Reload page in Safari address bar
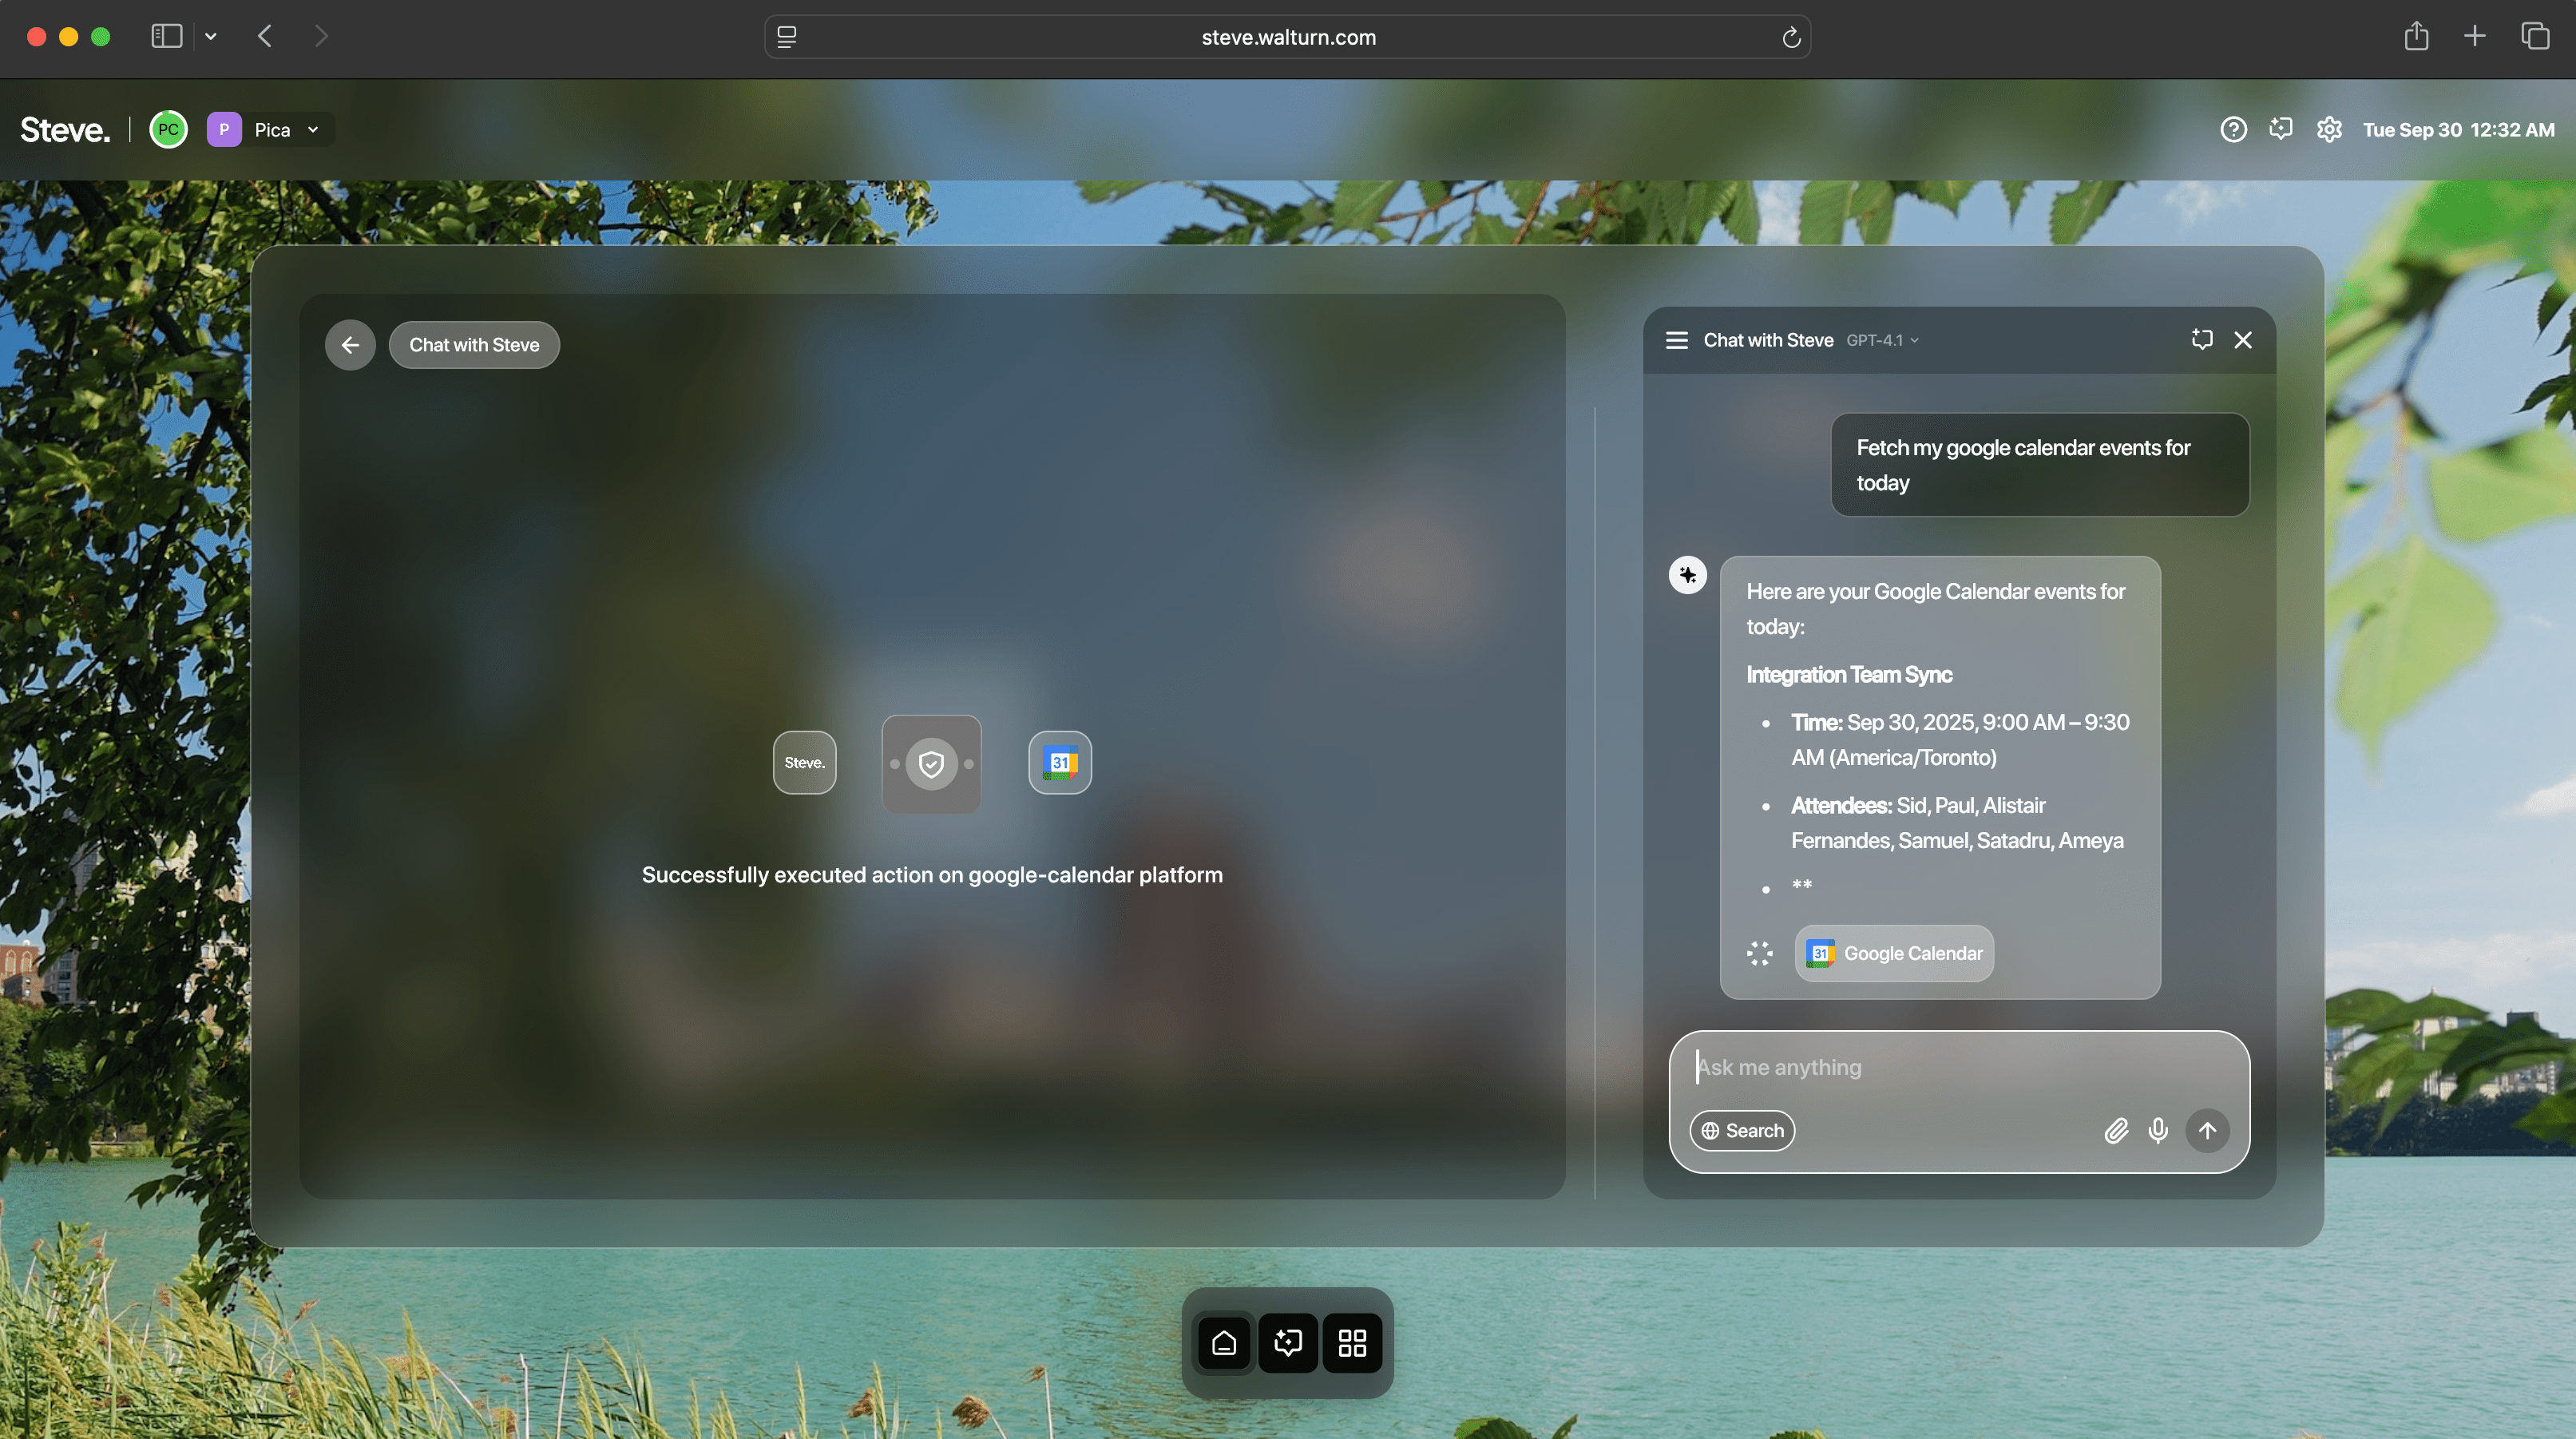Image resolution: width=2576 pixels, height=1439 pixels. tap(1790, 37)
